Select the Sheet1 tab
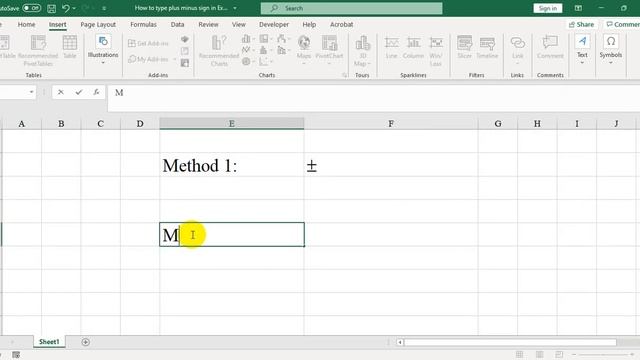This screenshot has width=640, height=360. click(49, 342)
